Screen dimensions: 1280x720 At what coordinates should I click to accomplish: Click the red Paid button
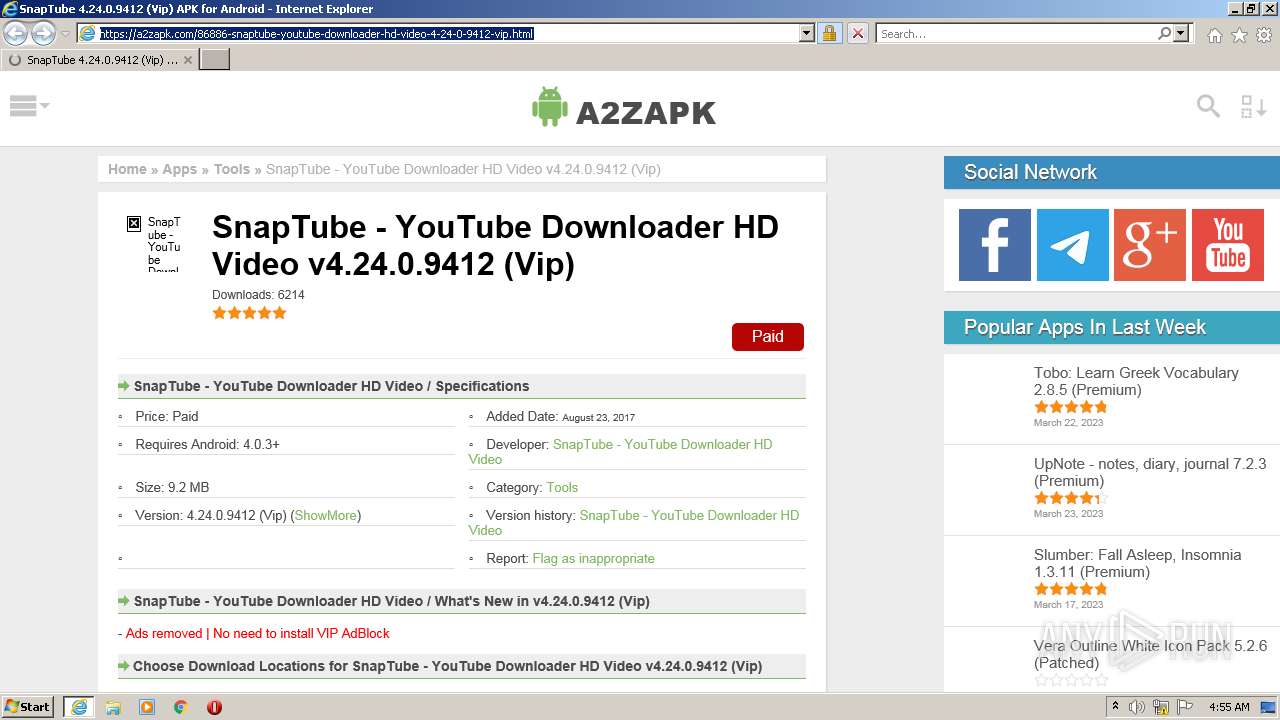point(768,337)
